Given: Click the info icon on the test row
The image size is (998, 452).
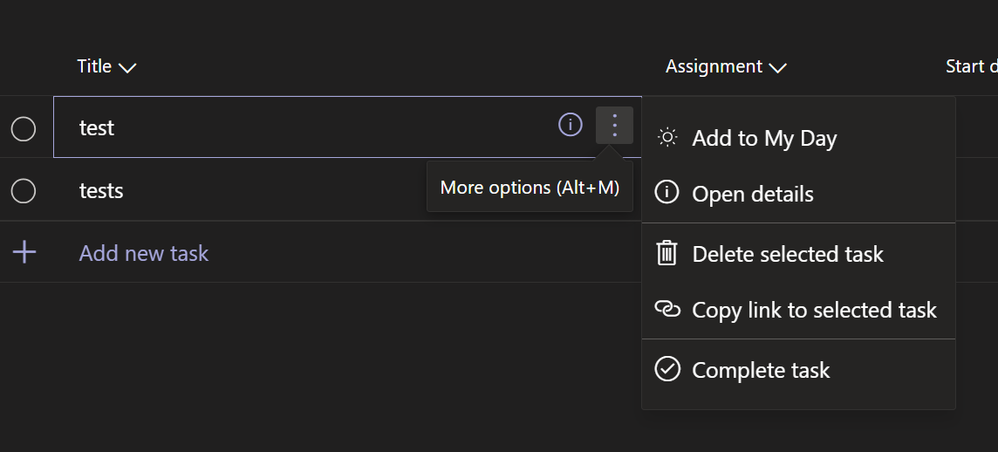Looking at the screenshot, I should [570, 125].
